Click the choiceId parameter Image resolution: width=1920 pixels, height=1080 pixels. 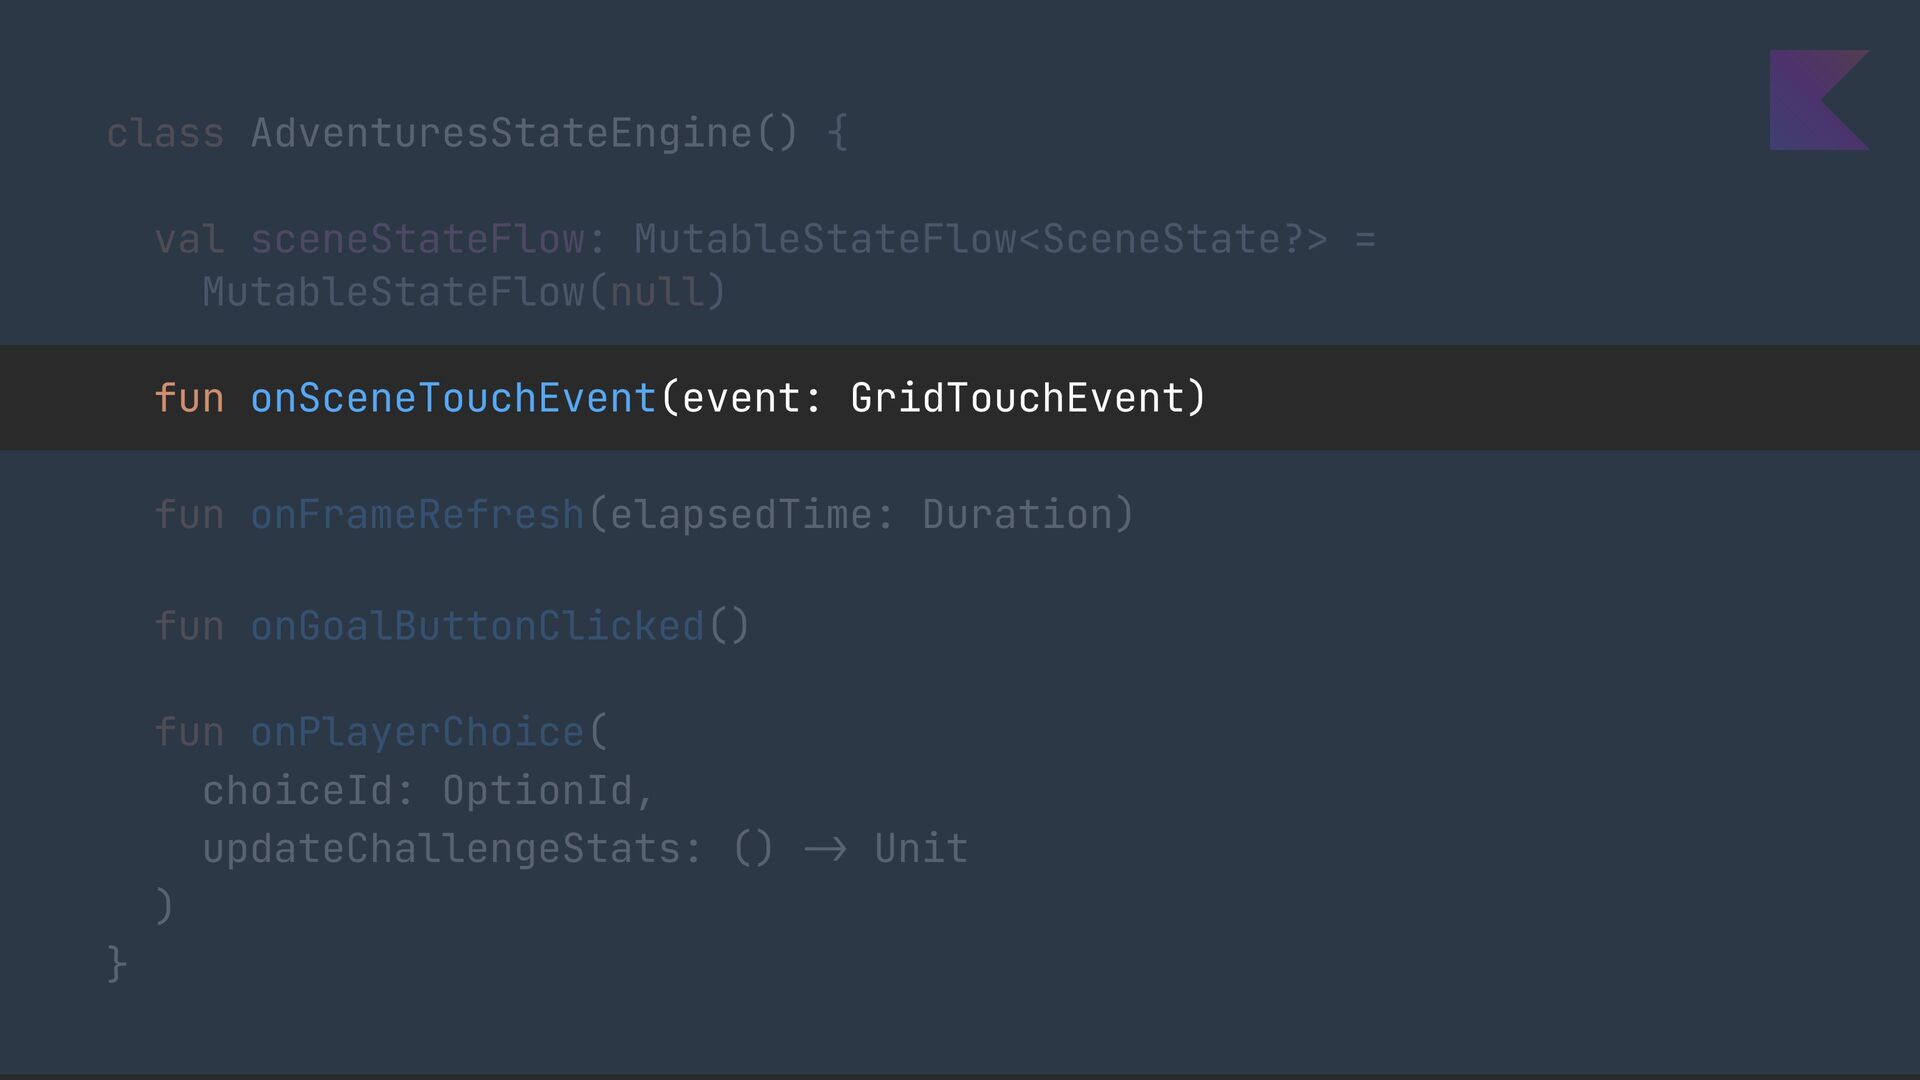297,791
